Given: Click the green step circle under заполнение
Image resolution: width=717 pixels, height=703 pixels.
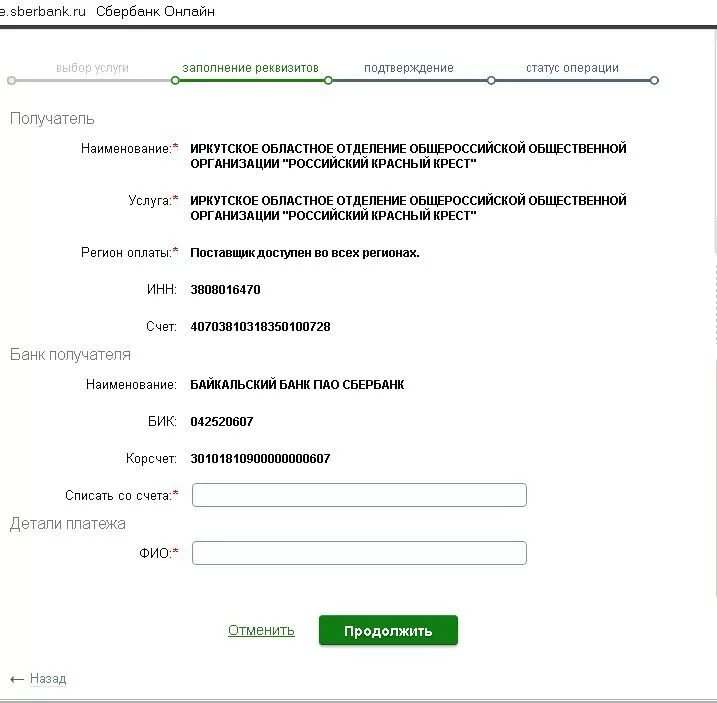Looking at the screenshot, I should (175, 80).
